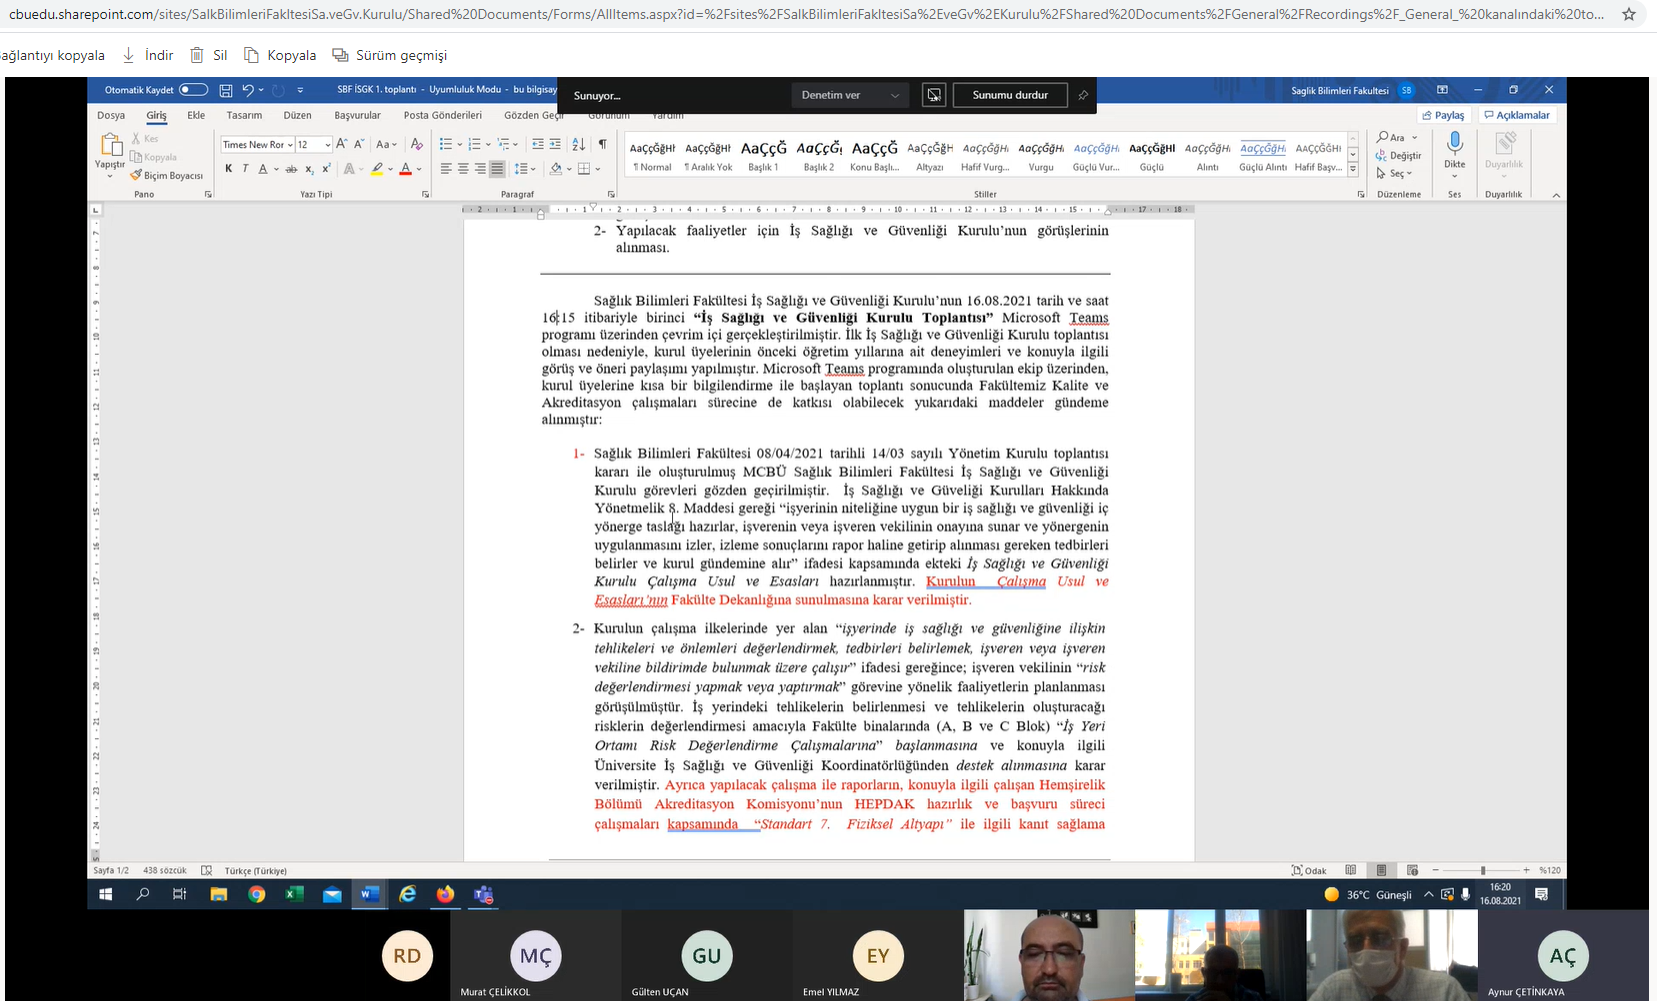Click the Paylaş share button

(1443, 115)
